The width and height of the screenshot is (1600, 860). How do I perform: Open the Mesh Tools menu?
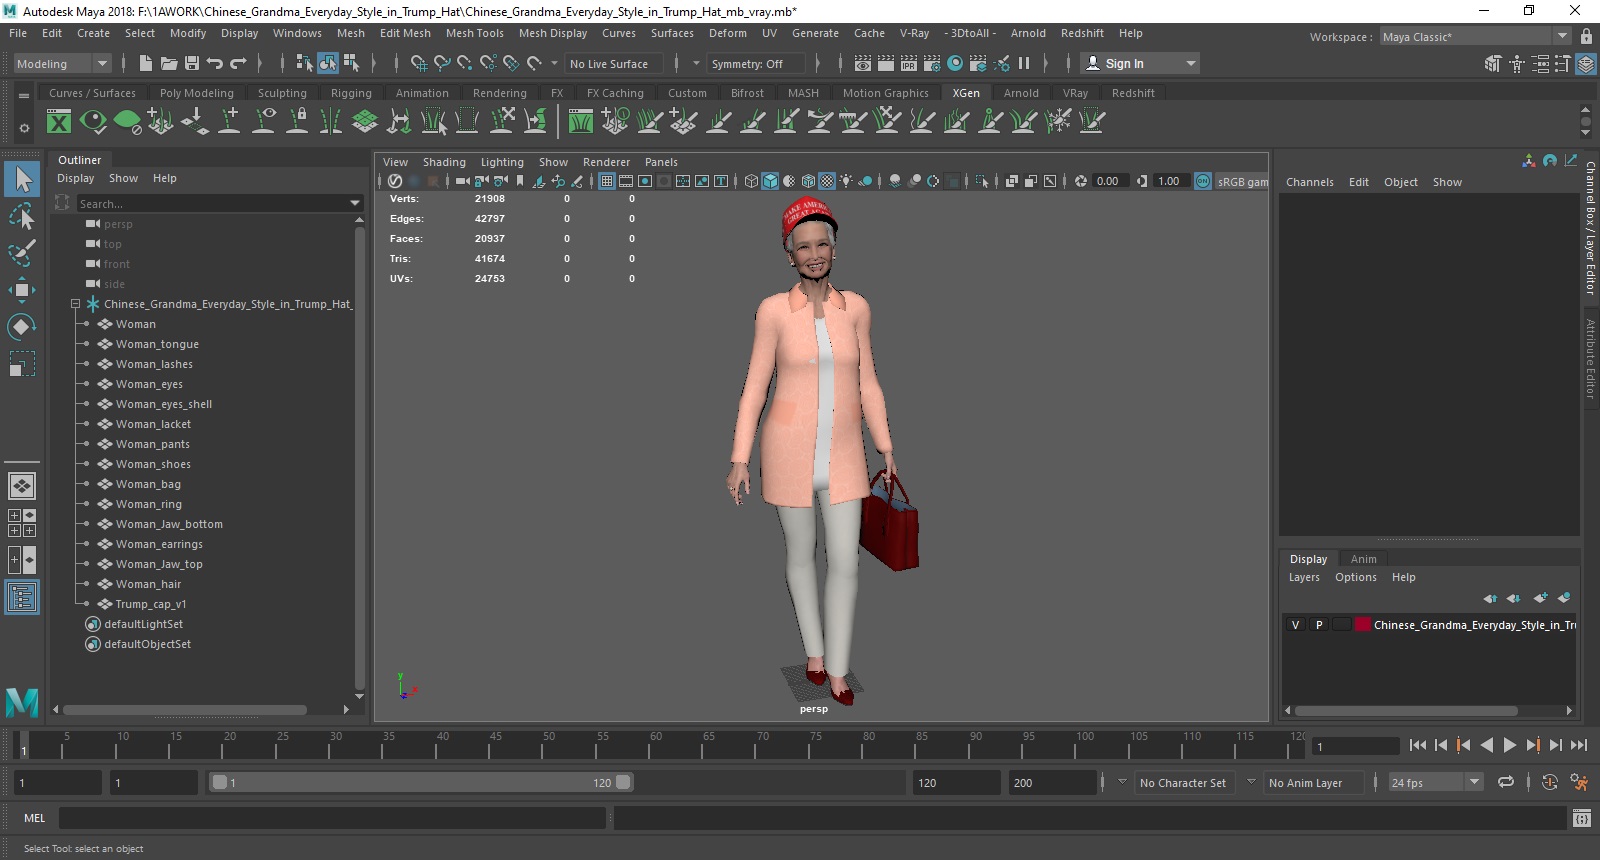coord(475,33)
